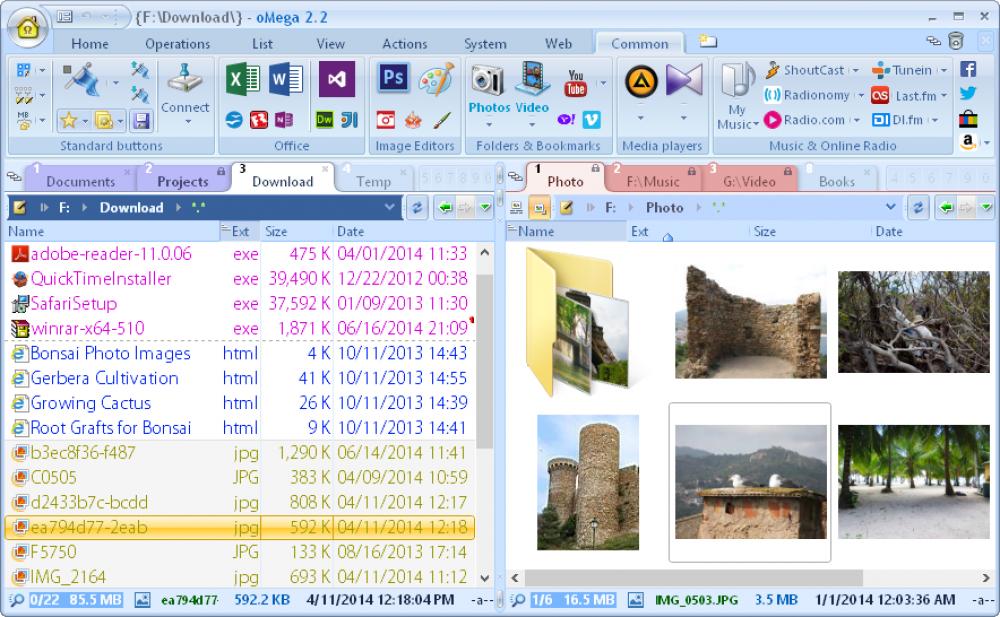This screenshot has height=617, width=1000.
Task: Open the YouTube bookmark icon
Action: point(576,83)
